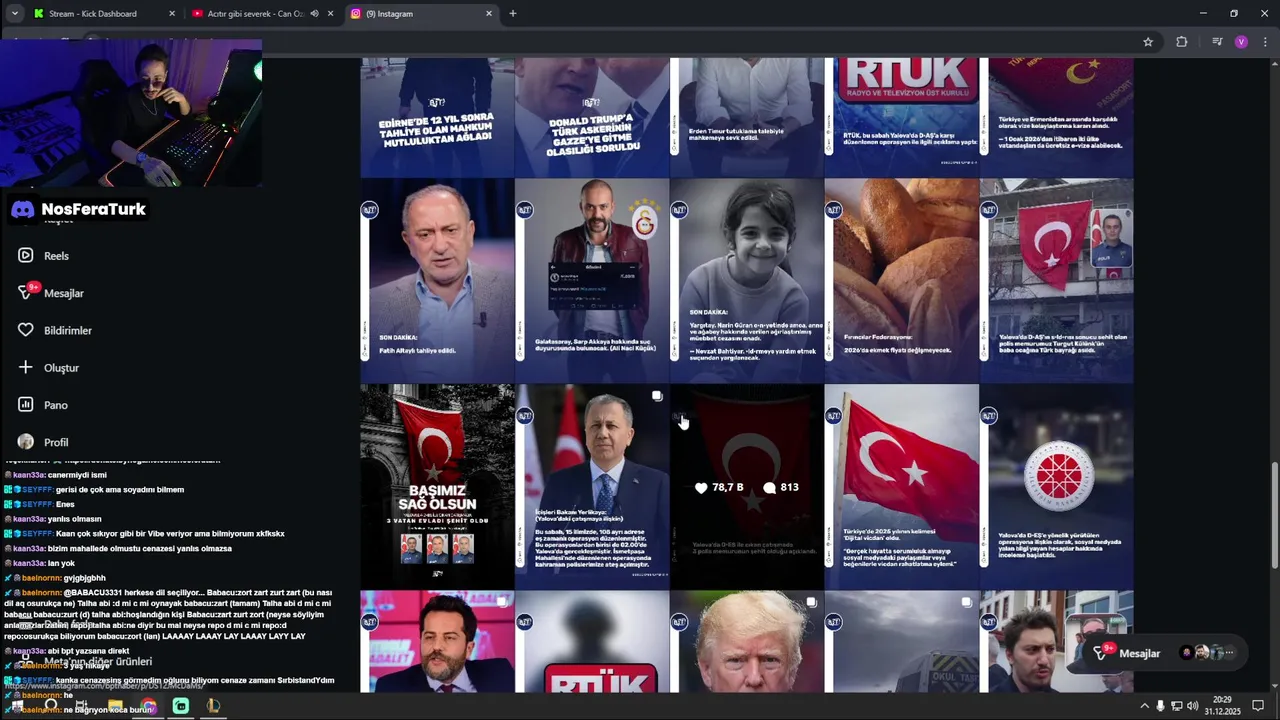Close the Stream - Kick Dashboard tab
Screen dimensions: 1280x720
[x=172, y=14]
